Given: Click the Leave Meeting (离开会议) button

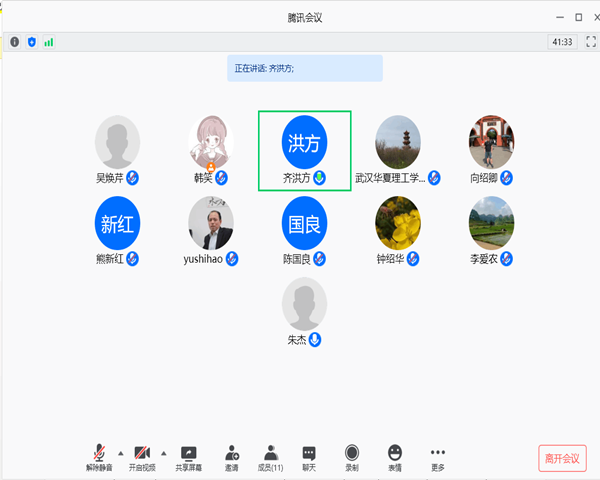Looking at the screenshot, I should pyautogui.click(x=561, y=458).
